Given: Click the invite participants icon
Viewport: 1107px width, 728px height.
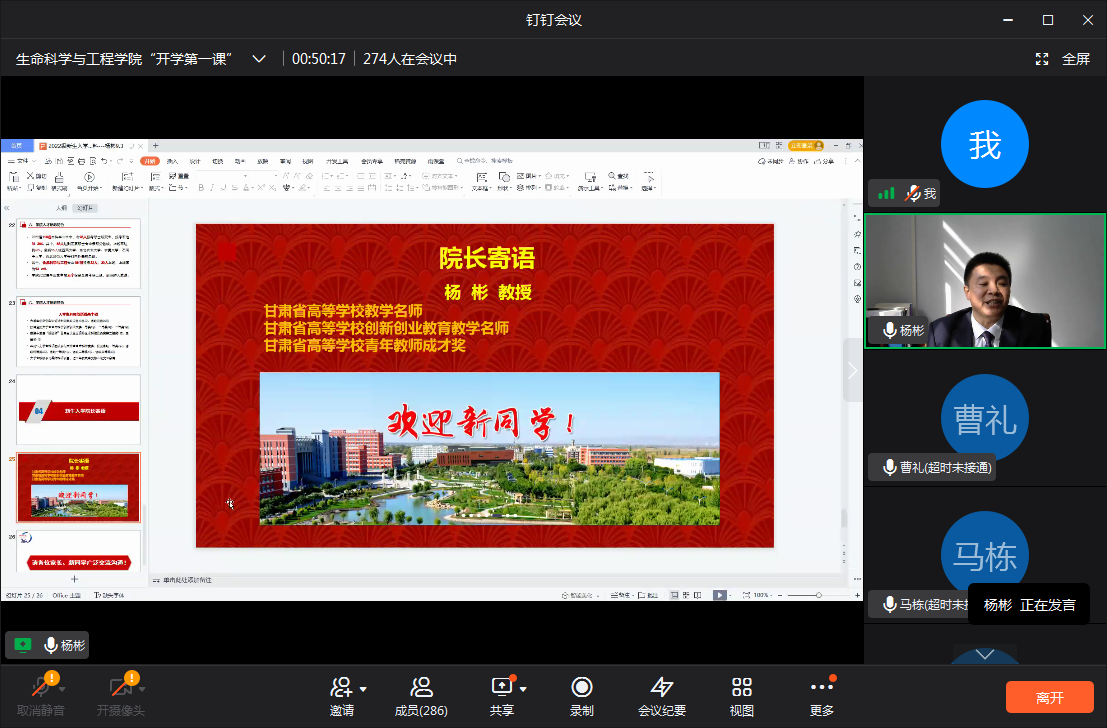Looking at the screenshot, I should tap(341, 688).
